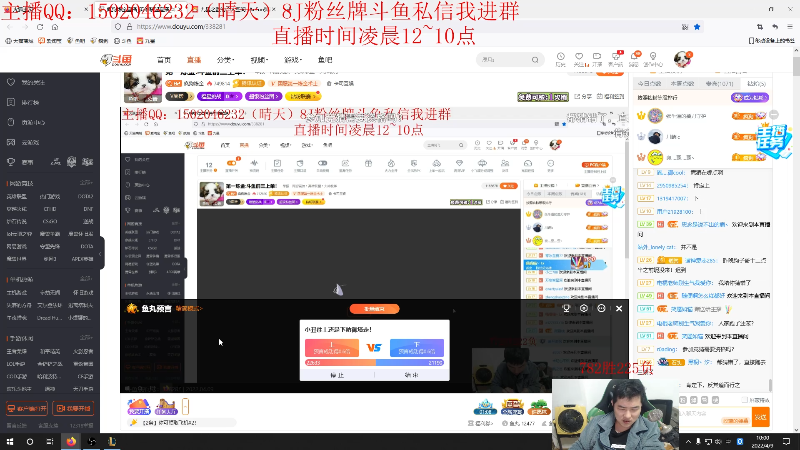The image size is (800, 450).
Task: Open the message bell icon with orange badge
Action: (x=634, y=59)
